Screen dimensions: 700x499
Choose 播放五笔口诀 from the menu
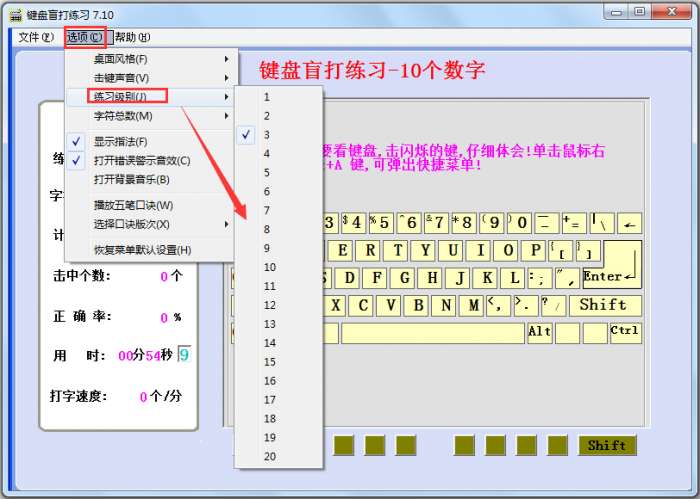(x=133, y=205)
